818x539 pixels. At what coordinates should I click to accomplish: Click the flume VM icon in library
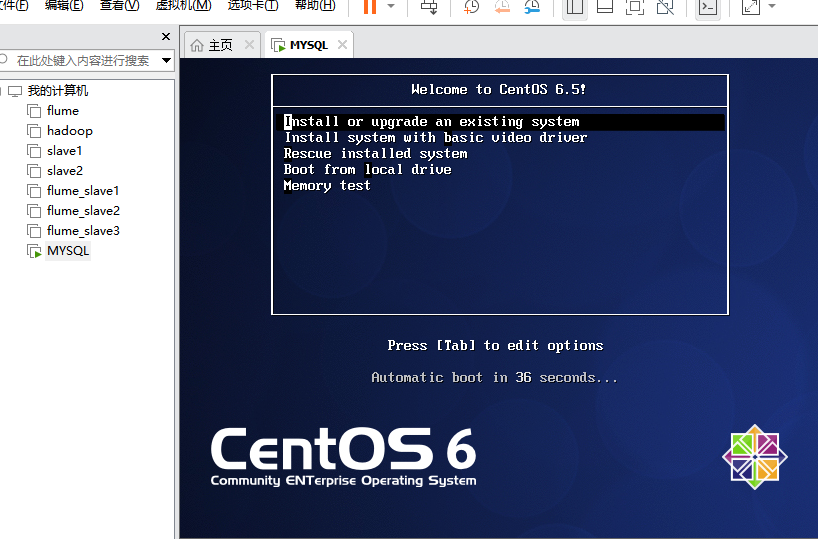(x=34, y=111)
